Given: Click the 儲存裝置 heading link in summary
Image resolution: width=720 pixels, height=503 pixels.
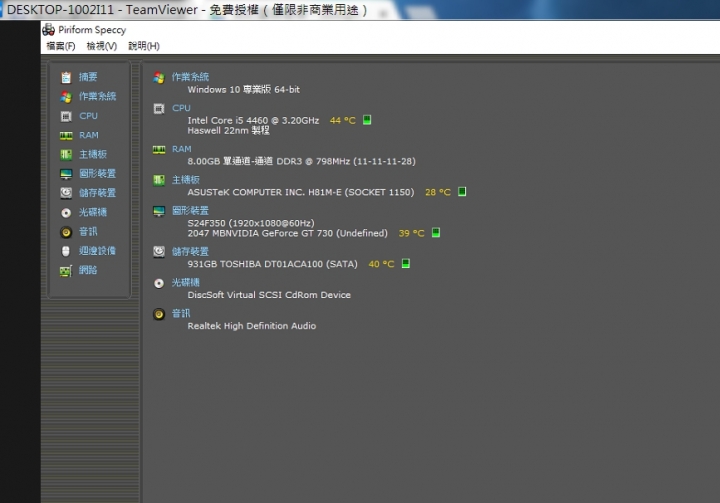Looking at the screenshot, I should 190,251.
